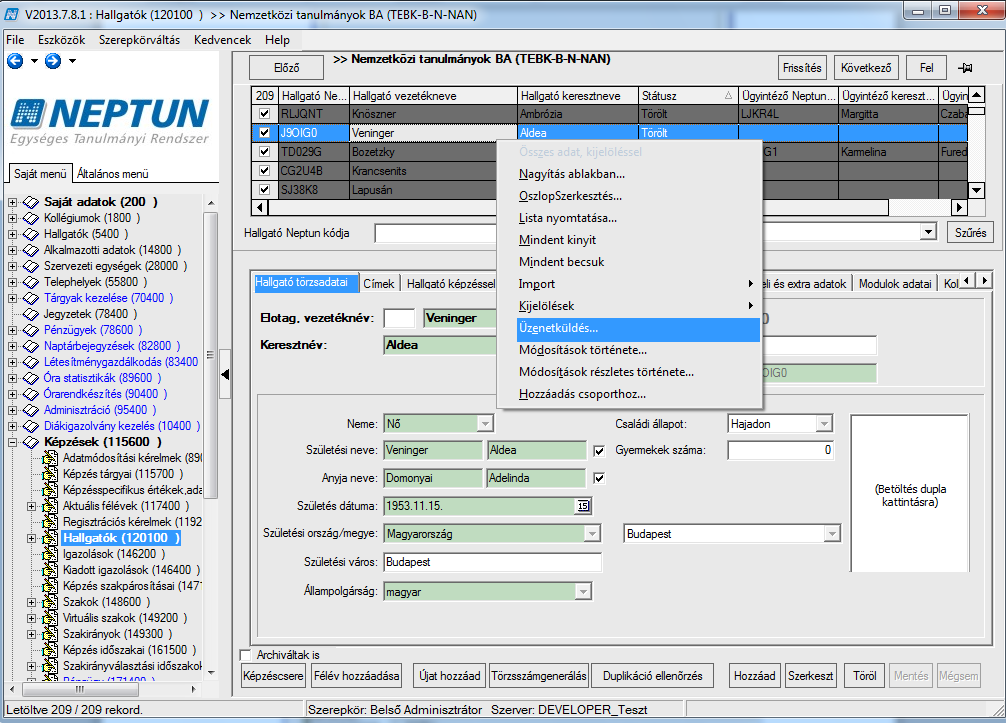
Task: Open the calendar picker for Születés dátuma
Action: coord(583,506)
